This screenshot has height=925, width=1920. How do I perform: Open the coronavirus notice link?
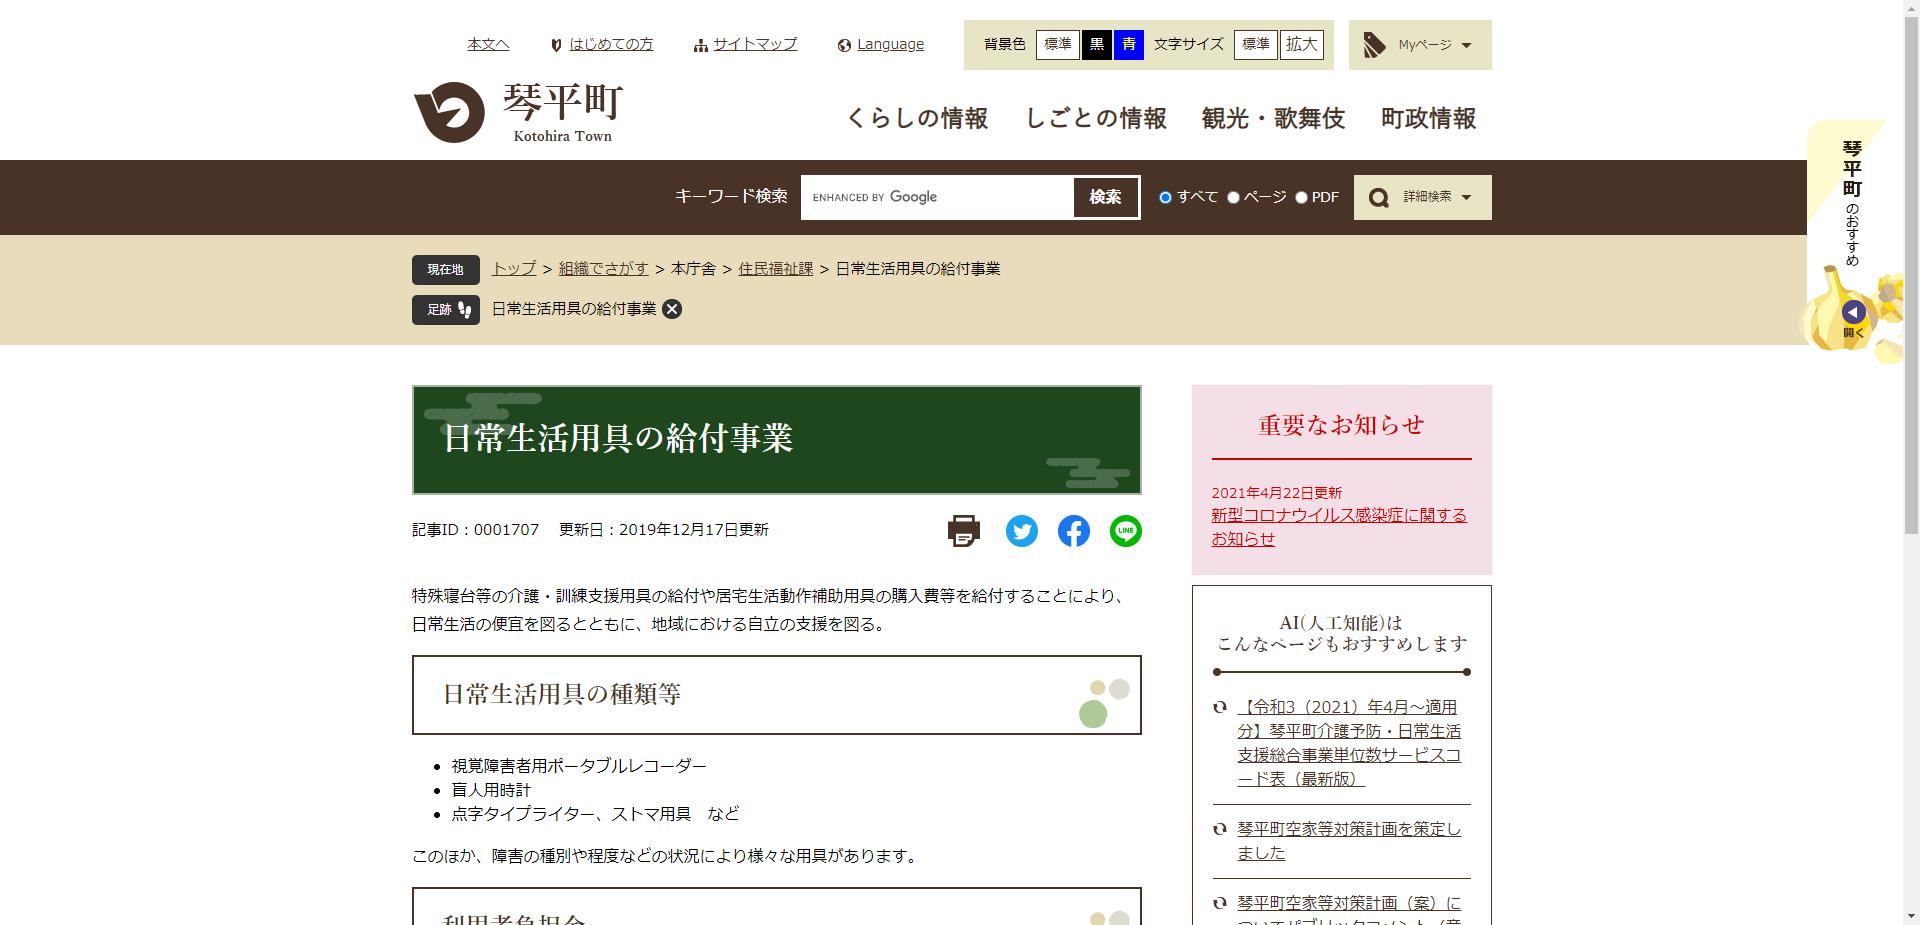pyautogui.click(x=1340, y=515)
